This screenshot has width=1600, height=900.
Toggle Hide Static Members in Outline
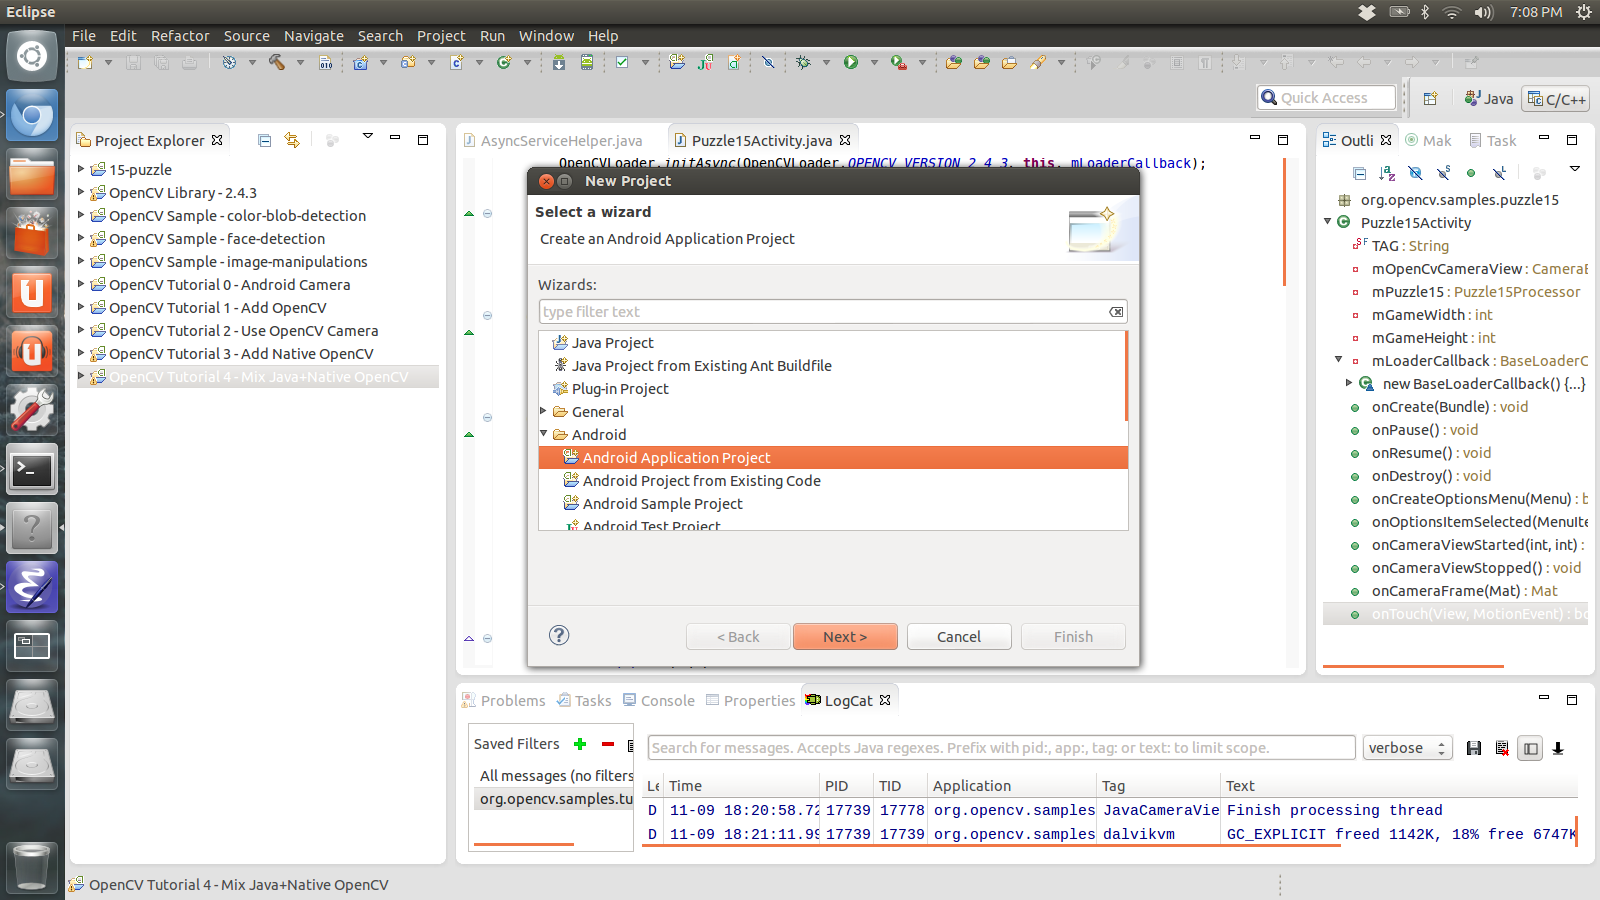tap(1443, 173)
